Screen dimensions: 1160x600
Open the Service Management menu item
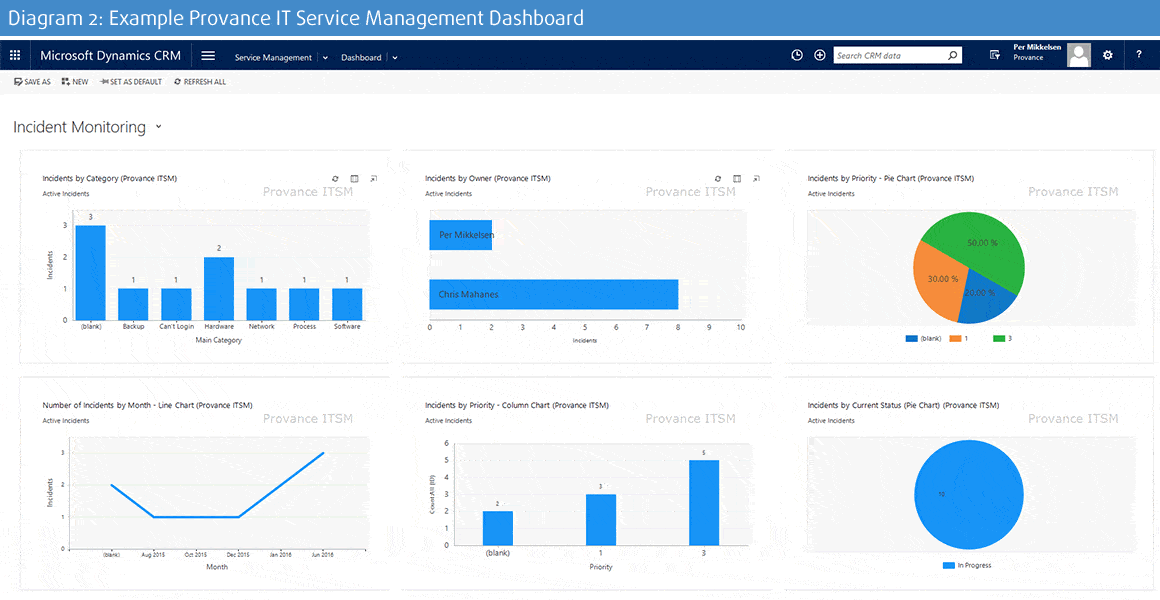273,58
